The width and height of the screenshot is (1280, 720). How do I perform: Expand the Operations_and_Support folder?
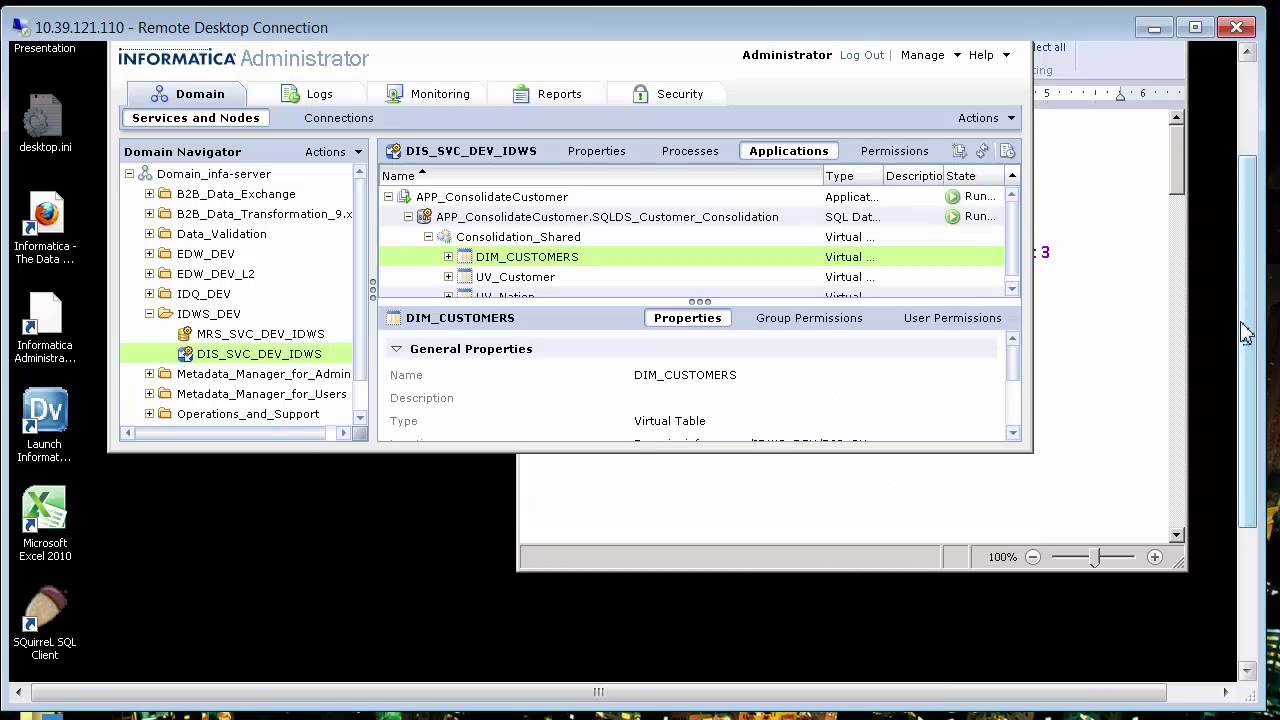click(x=149, y=414)
